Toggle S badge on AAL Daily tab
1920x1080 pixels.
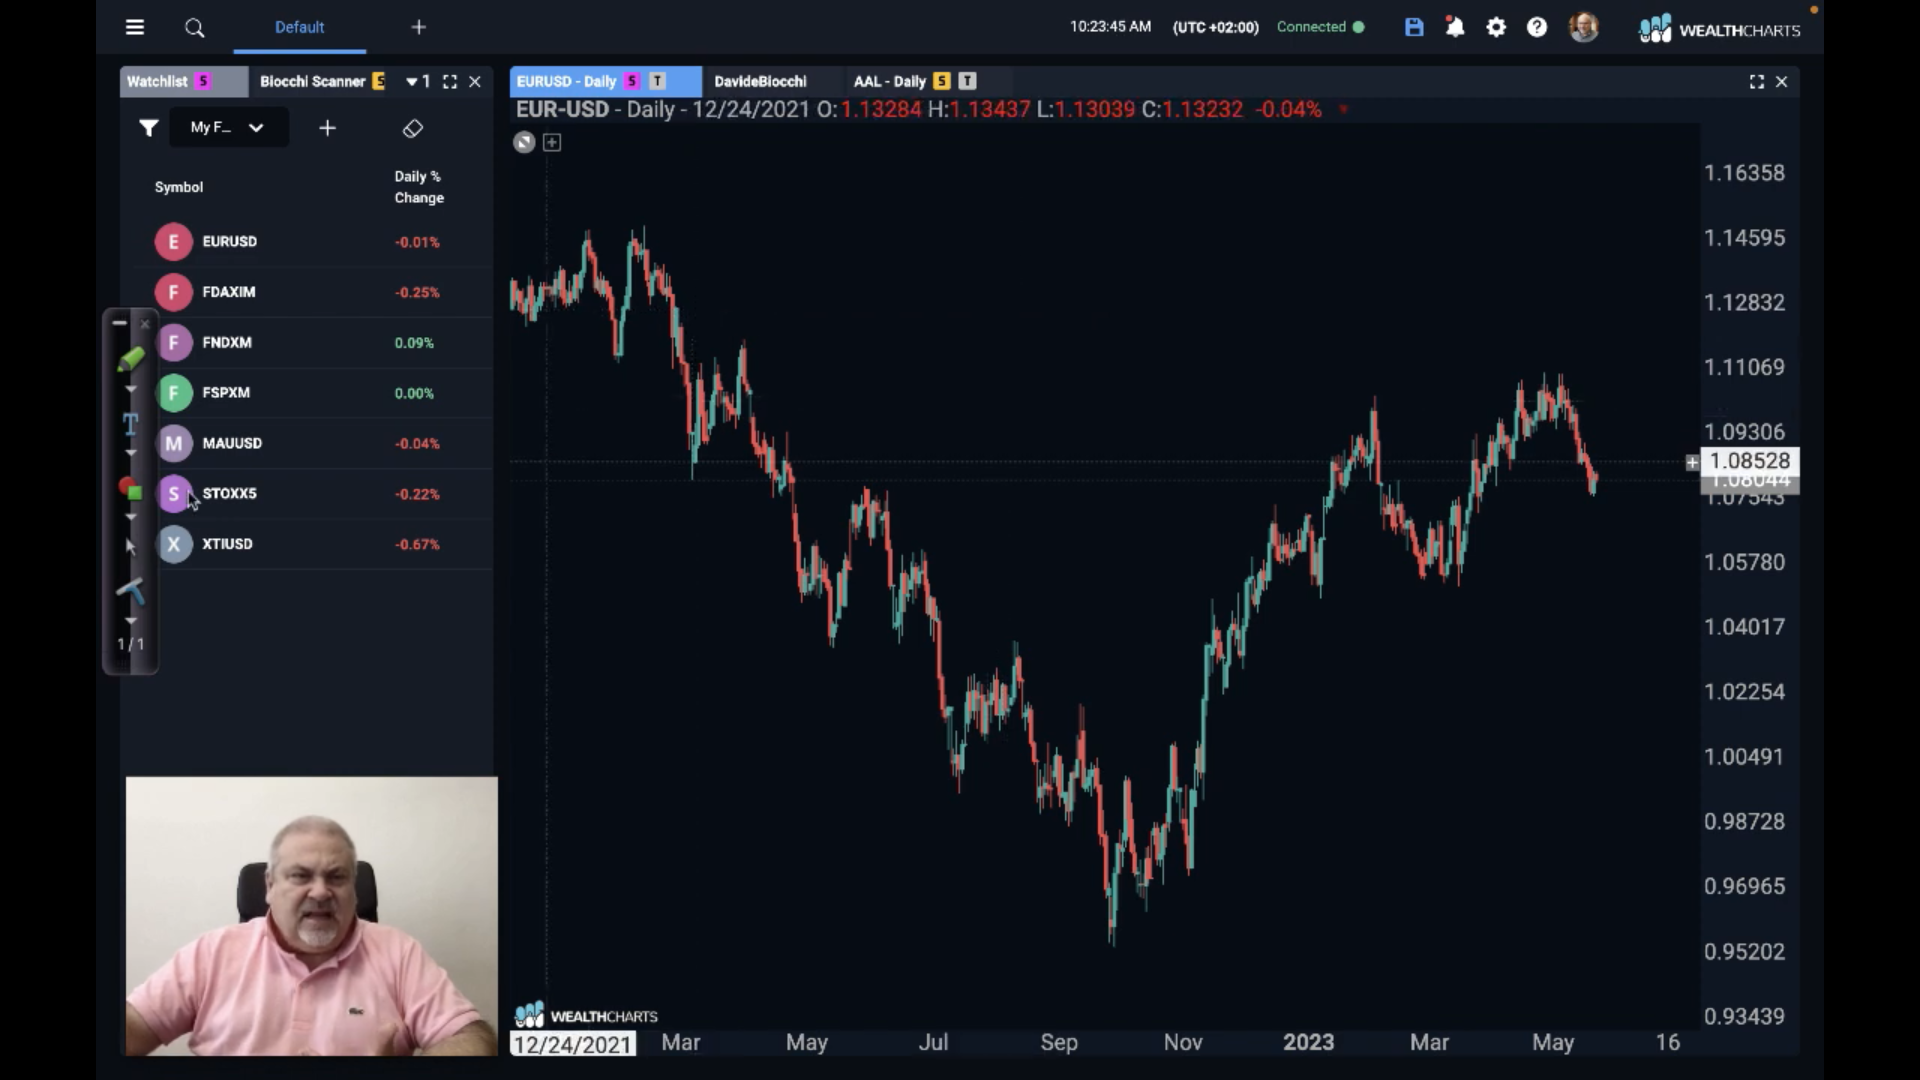(942, 81)
